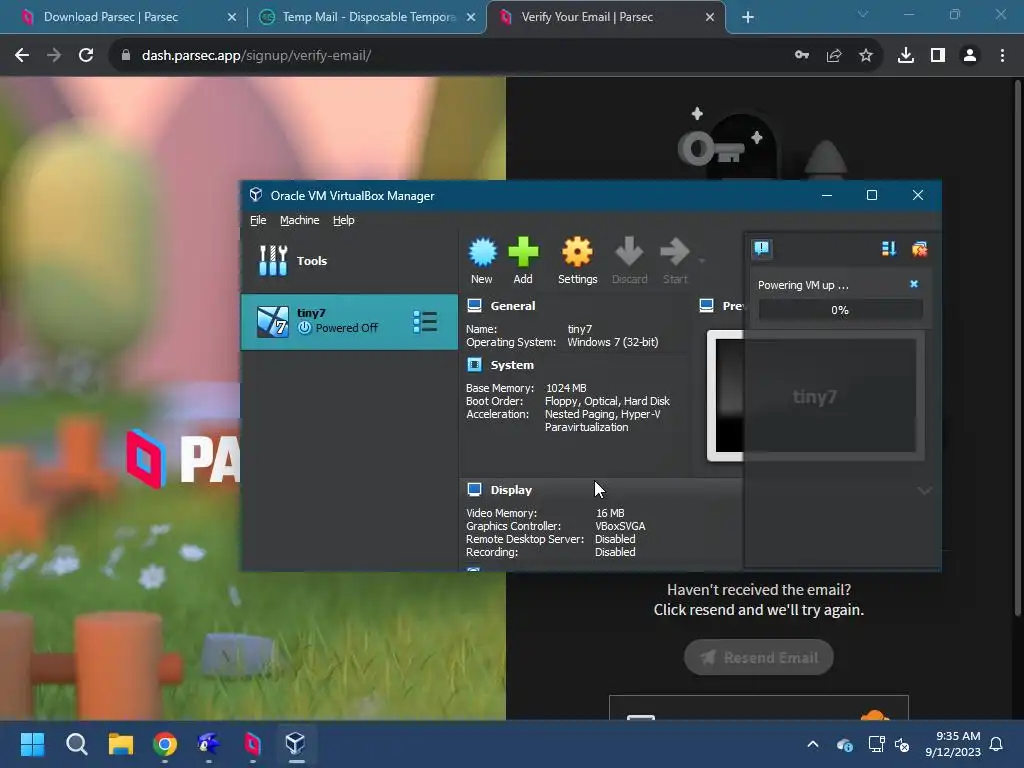Click the New machine icon in VirtualBox
1024x768 pixels.
[x=483, y=261]
